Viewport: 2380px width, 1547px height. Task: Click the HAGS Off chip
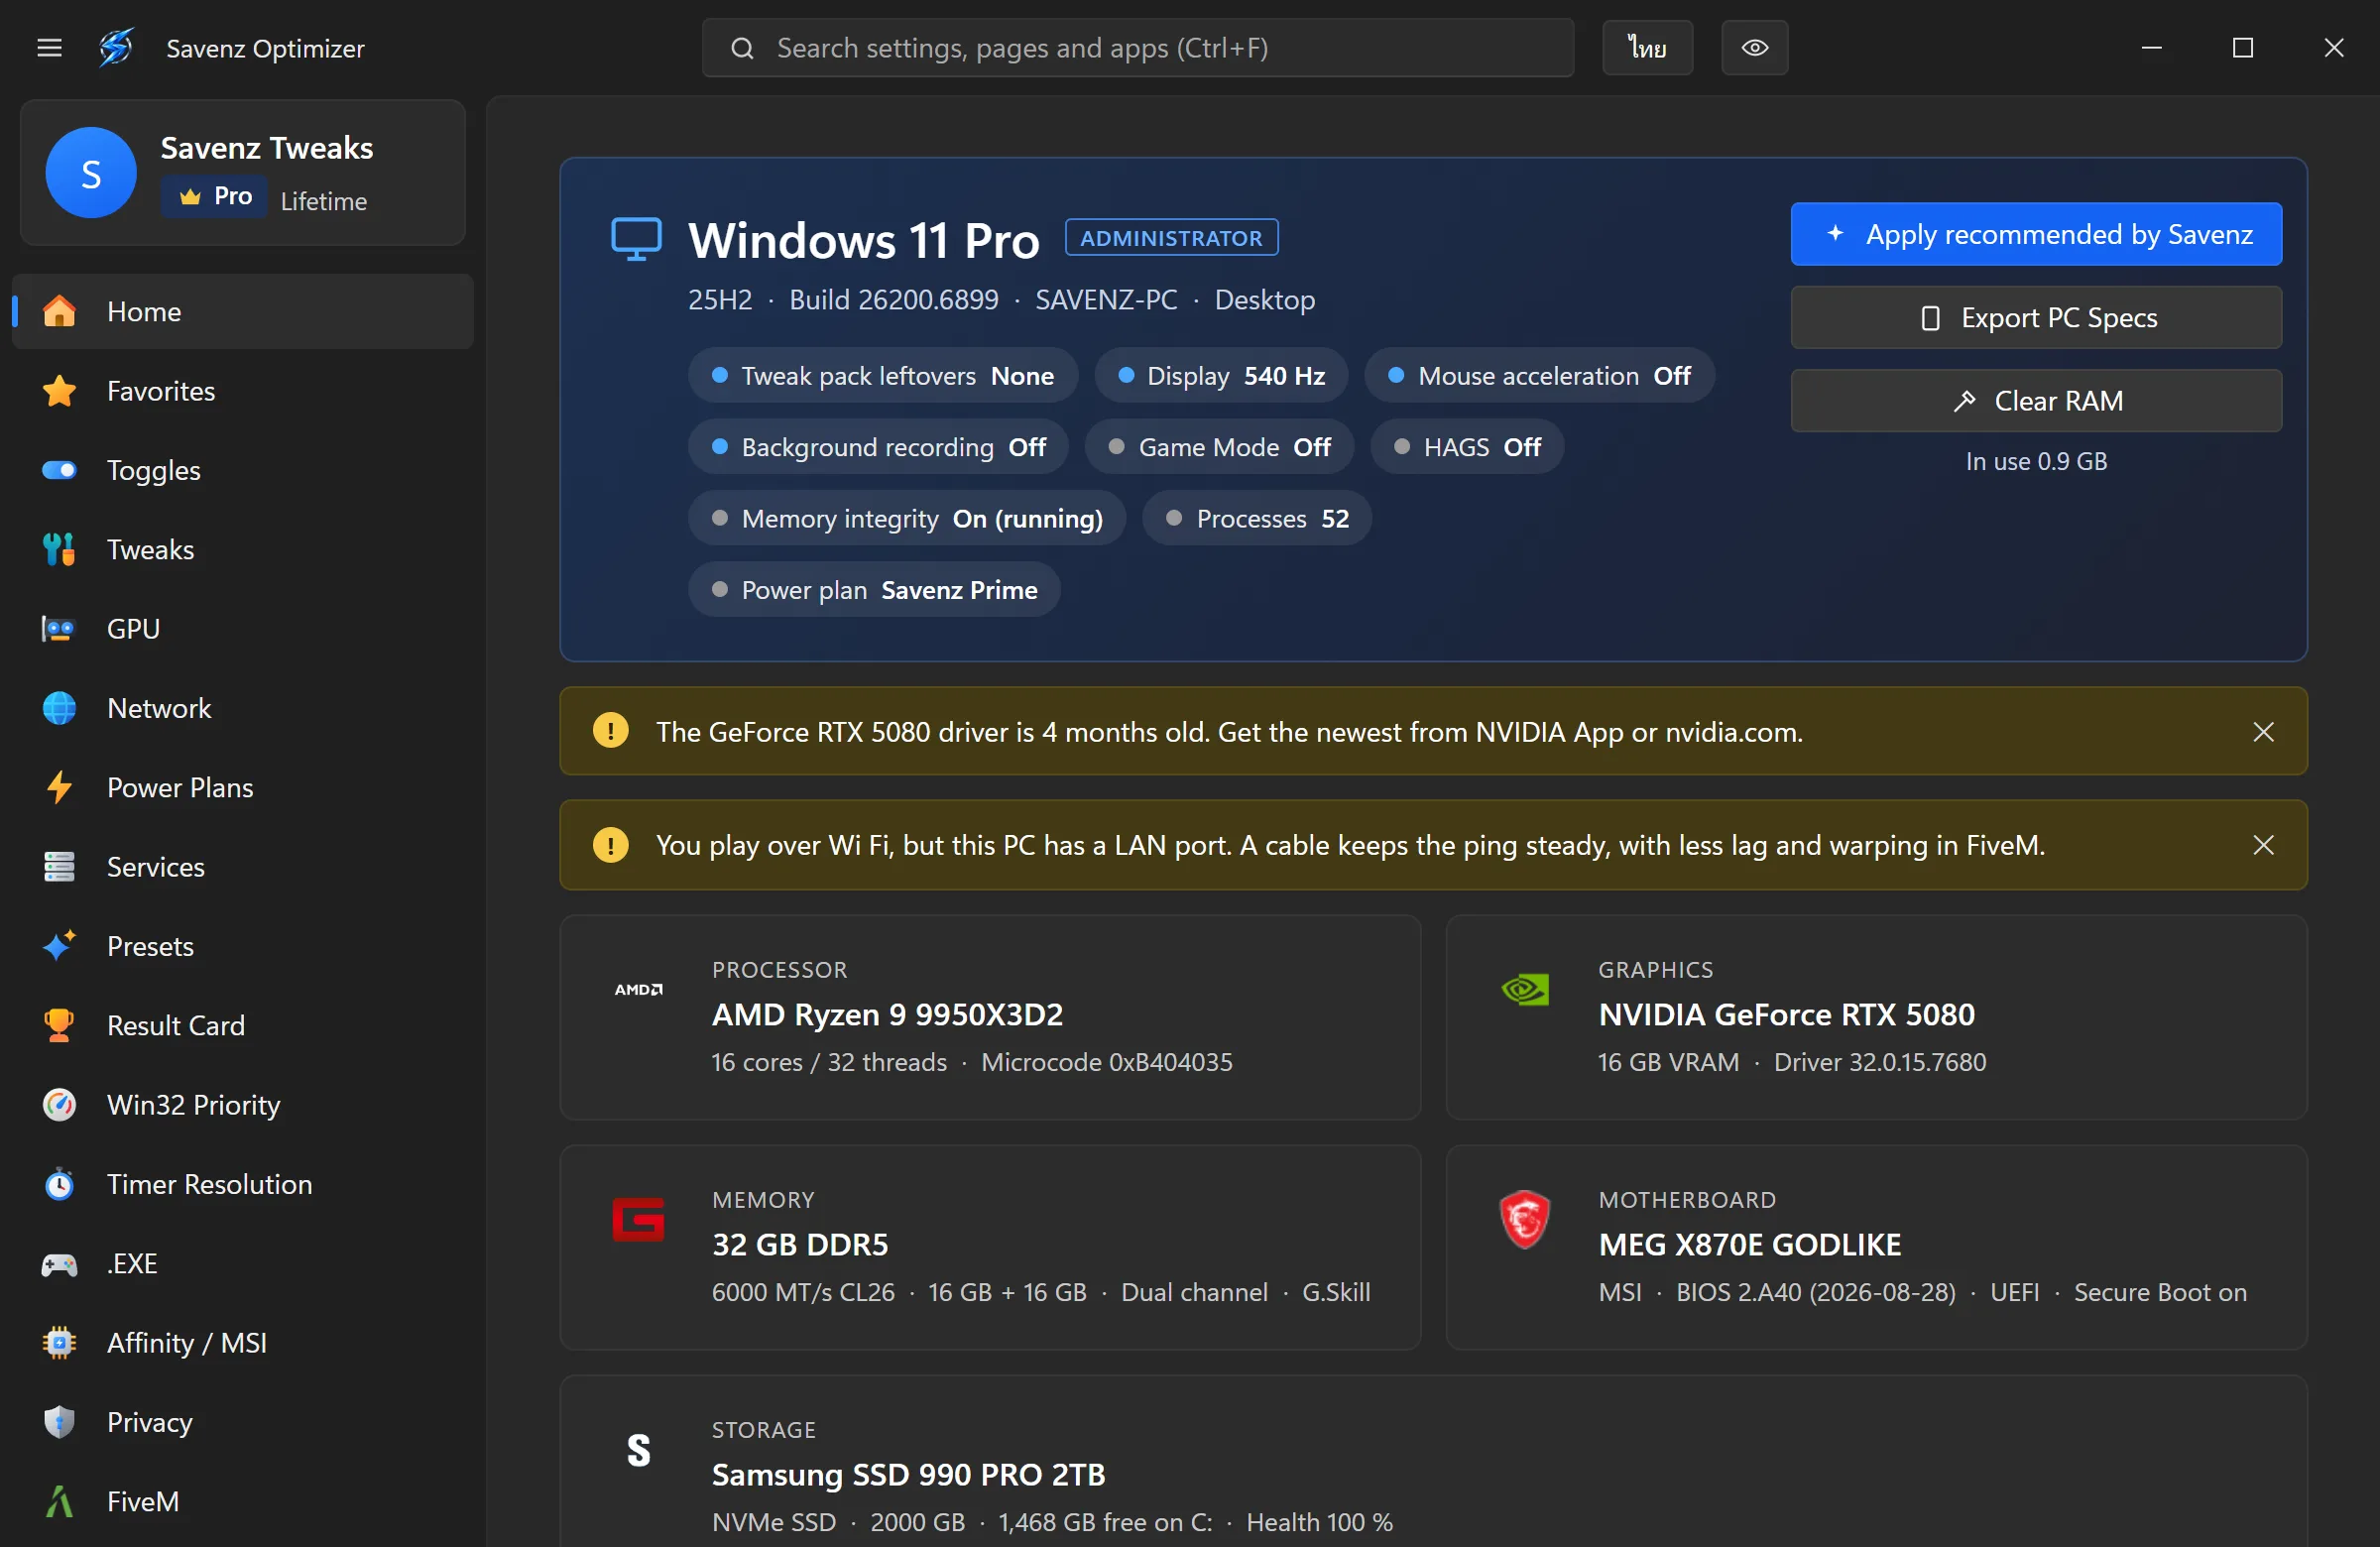[1466, 447]
